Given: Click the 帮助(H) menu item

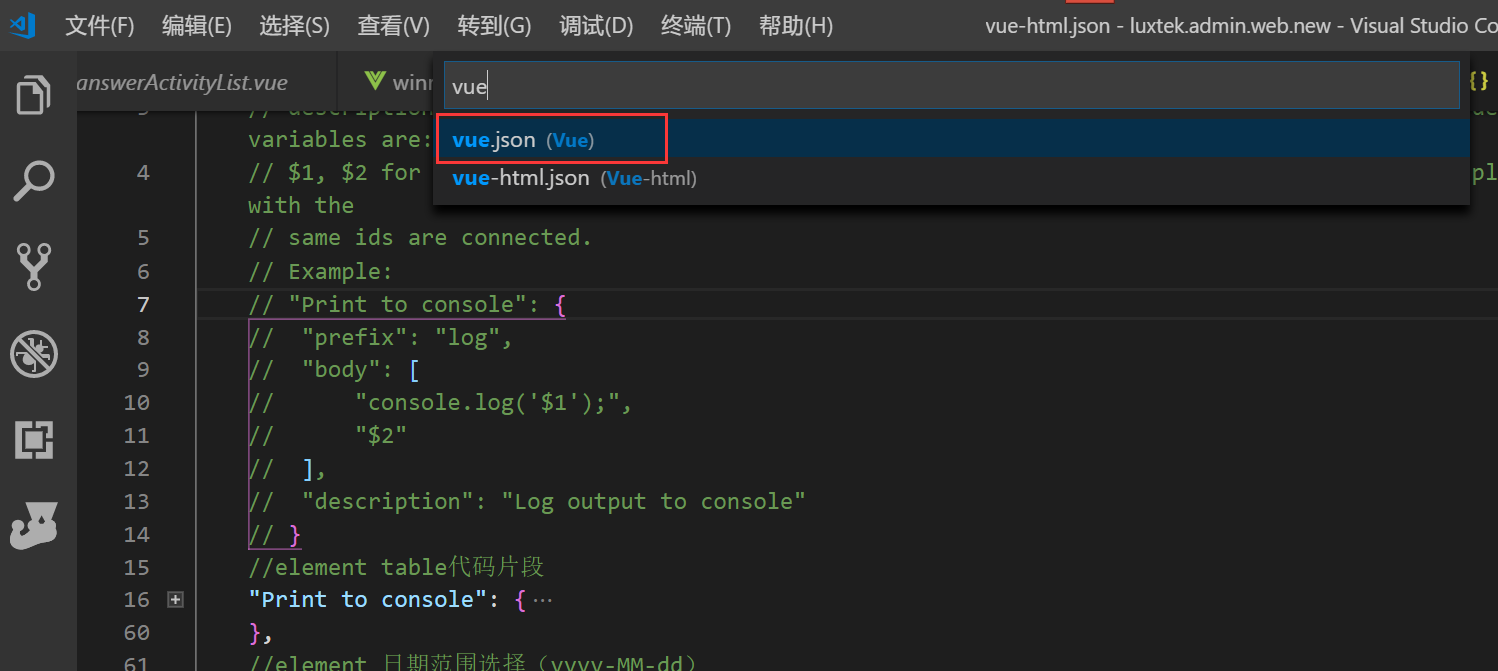Looking at the screenshot, I should [796, 25].
